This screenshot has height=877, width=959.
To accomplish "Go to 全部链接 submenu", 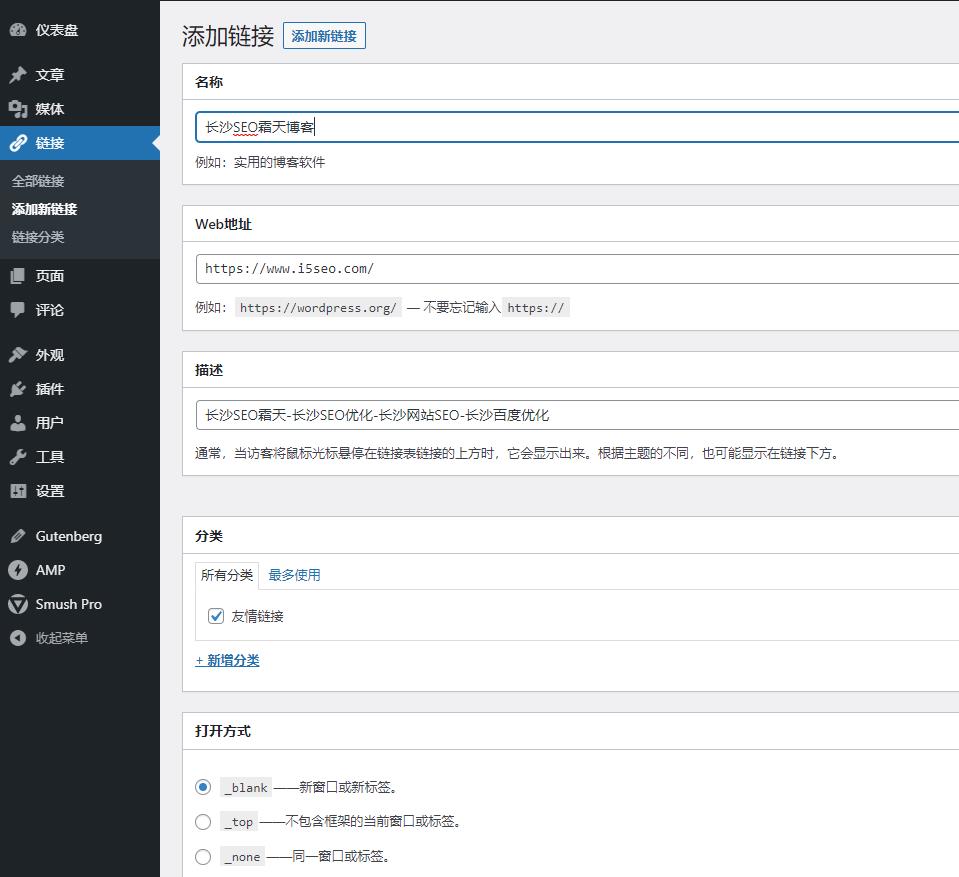I will (x=38, y=181).
